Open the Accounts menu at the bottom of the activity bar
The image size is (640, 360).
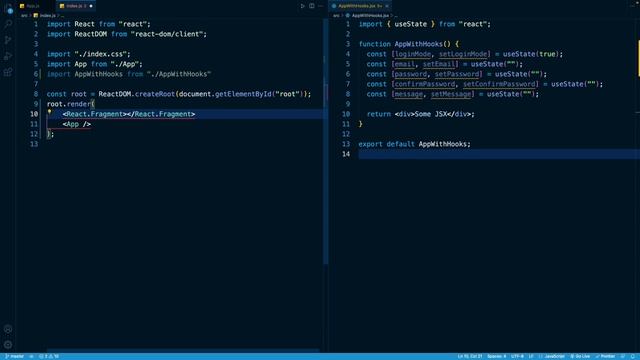click(8, 329)
